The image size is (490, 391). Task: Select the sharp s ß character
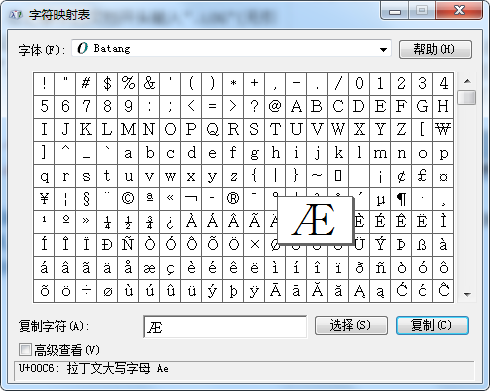pos(422,245)
